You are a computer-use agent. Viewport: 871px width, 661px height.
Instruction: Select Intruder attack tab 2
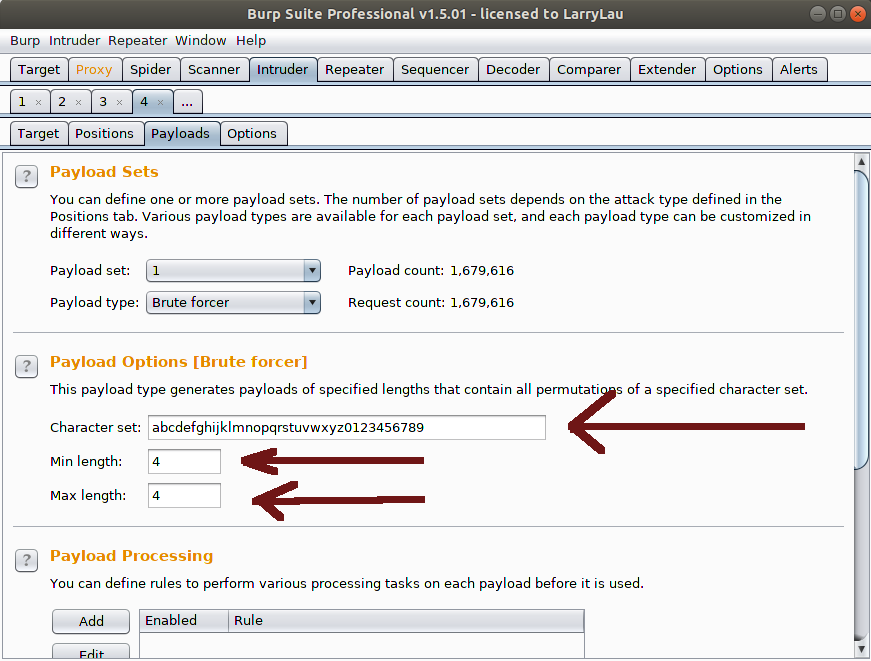[62, 102]
